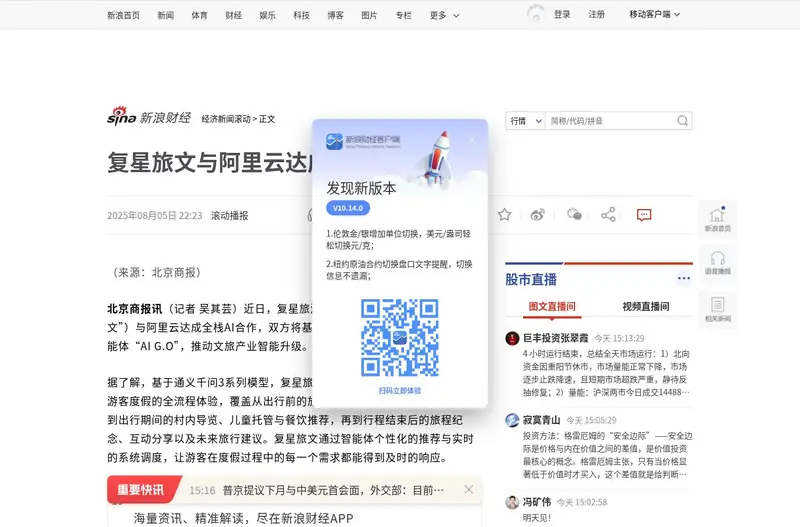This screenshot has width=800, height=527.
Task: Open 寂寞青山 author name
Action: 541,420
